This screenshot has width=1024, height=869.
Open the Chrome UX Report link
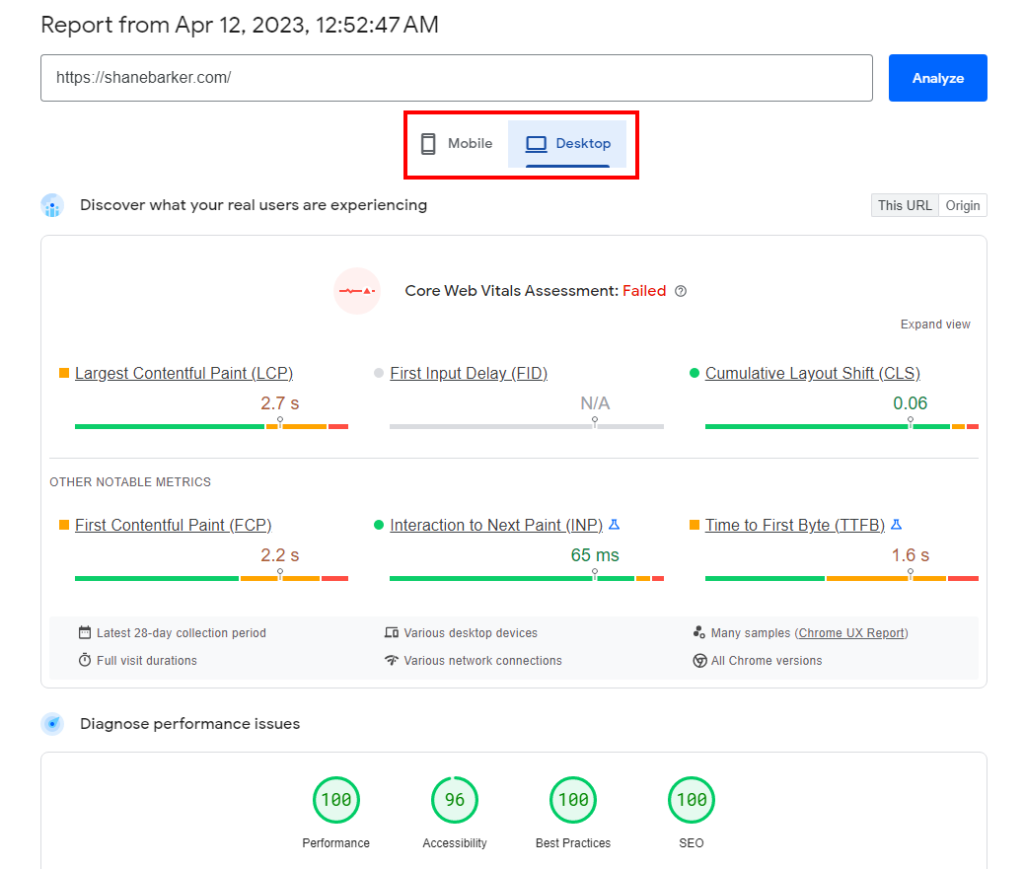coord(851,633)
